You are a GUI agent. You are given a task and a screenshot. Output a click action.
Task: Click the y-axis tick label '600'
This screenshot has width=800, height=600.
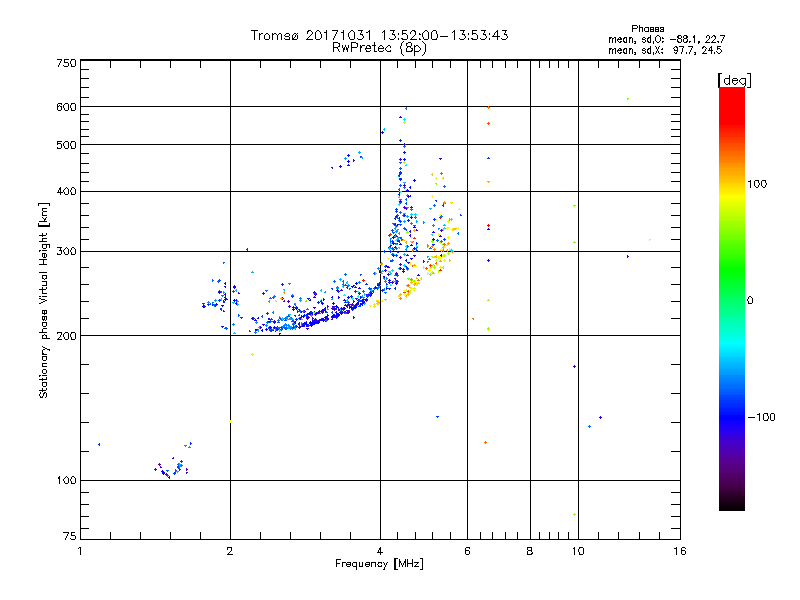click(x=67, y=107)
